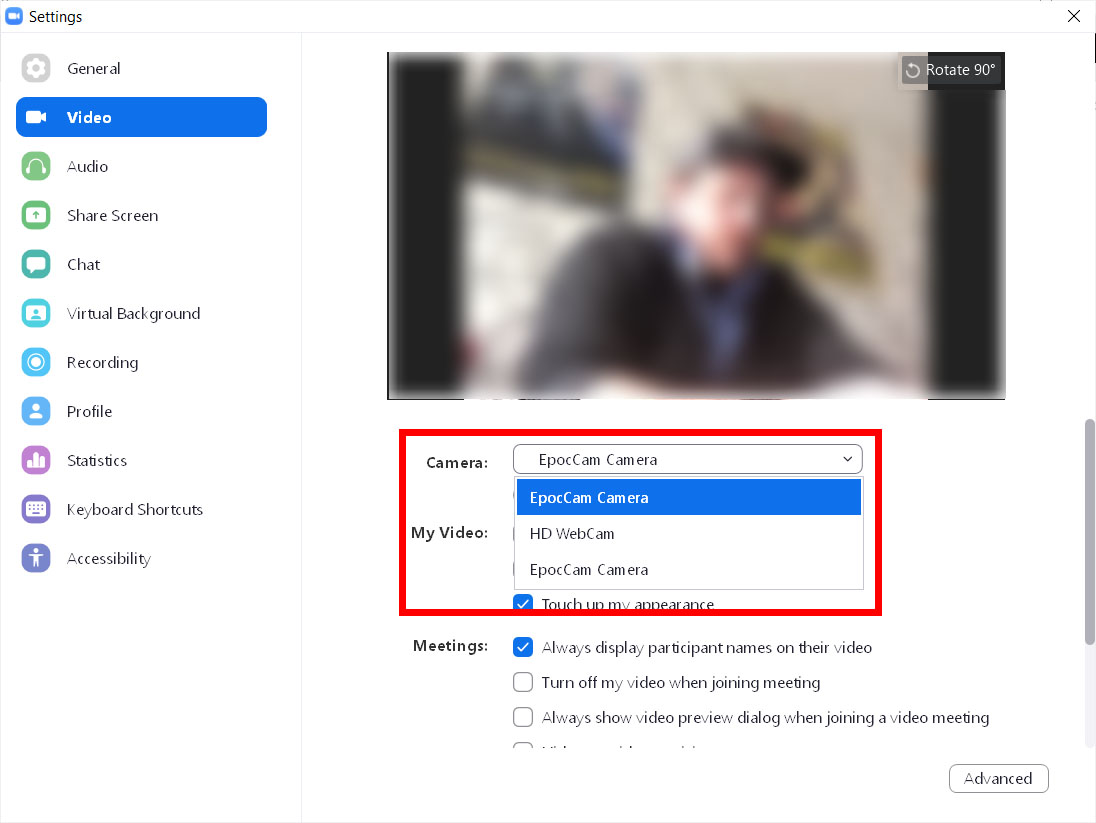Viewport: 1096px width, 823px height.
Task: Go to the Share Screen settings
Action: [x=141, y=215]
